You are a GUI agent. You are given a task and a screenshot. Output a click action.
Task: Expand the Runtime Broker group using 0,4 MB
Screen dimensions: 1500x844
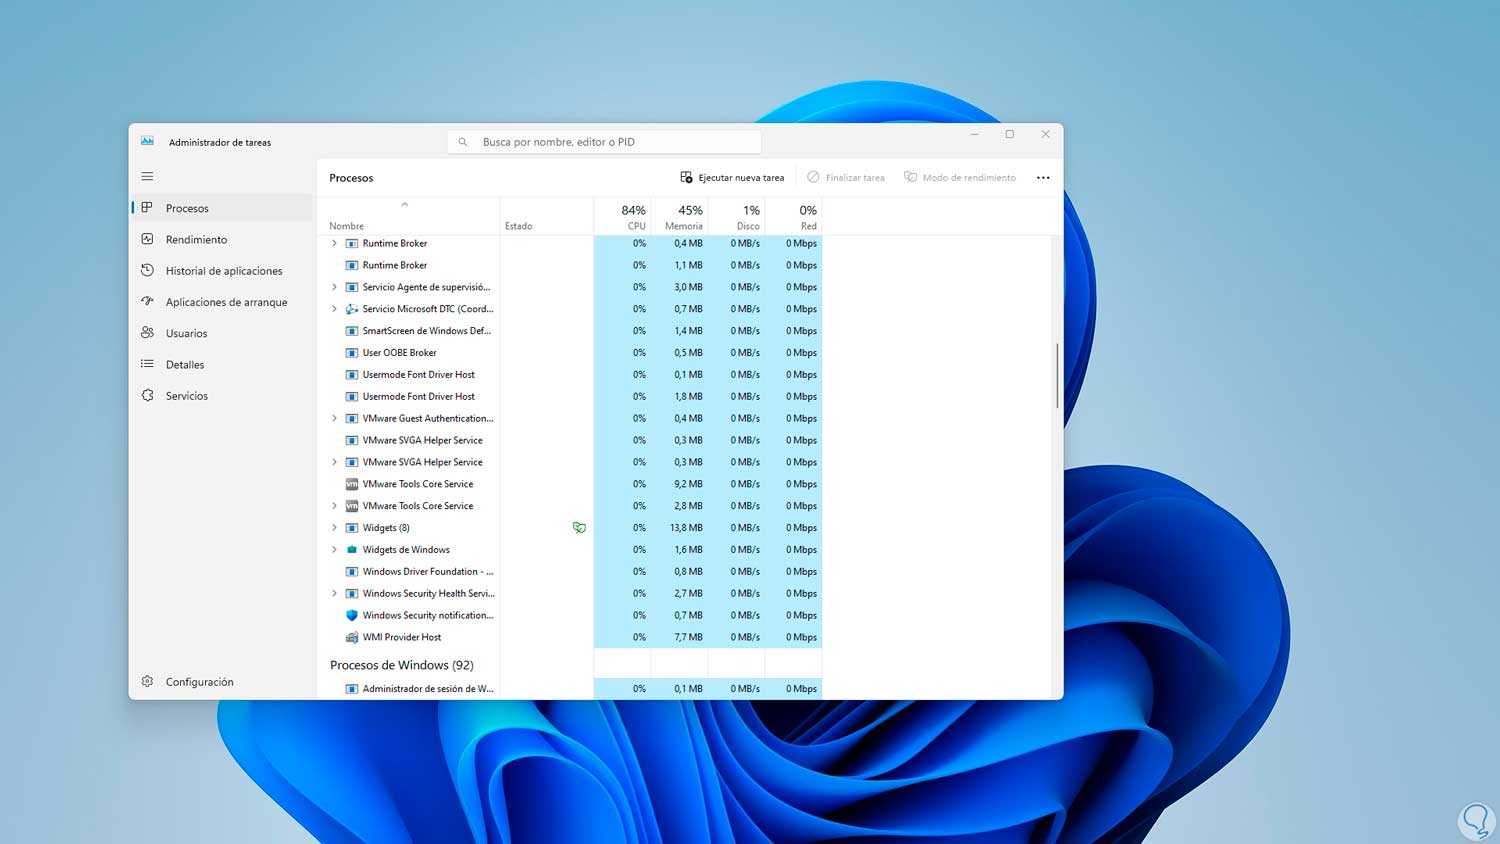click(x=334, y=243)
